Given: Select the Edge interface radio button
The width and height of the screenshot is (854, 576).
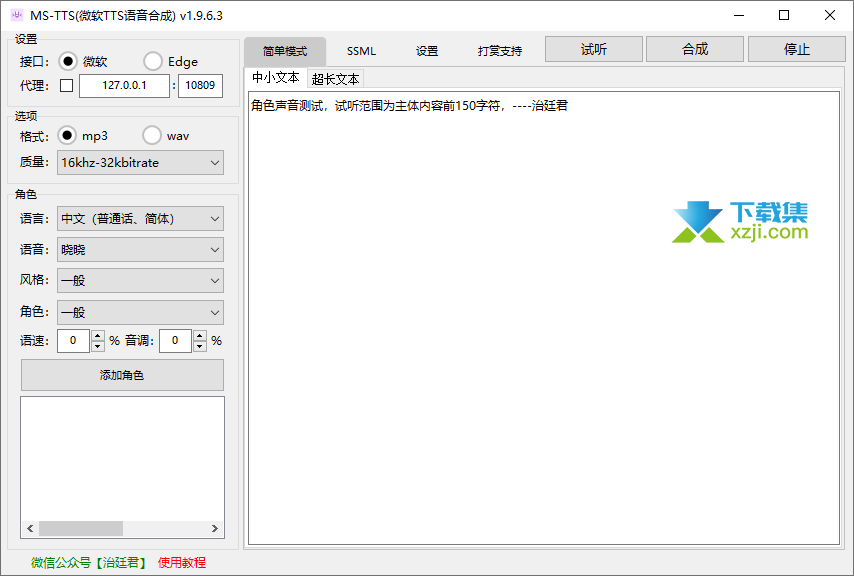Looking at the screenshot, I should 152,62.
